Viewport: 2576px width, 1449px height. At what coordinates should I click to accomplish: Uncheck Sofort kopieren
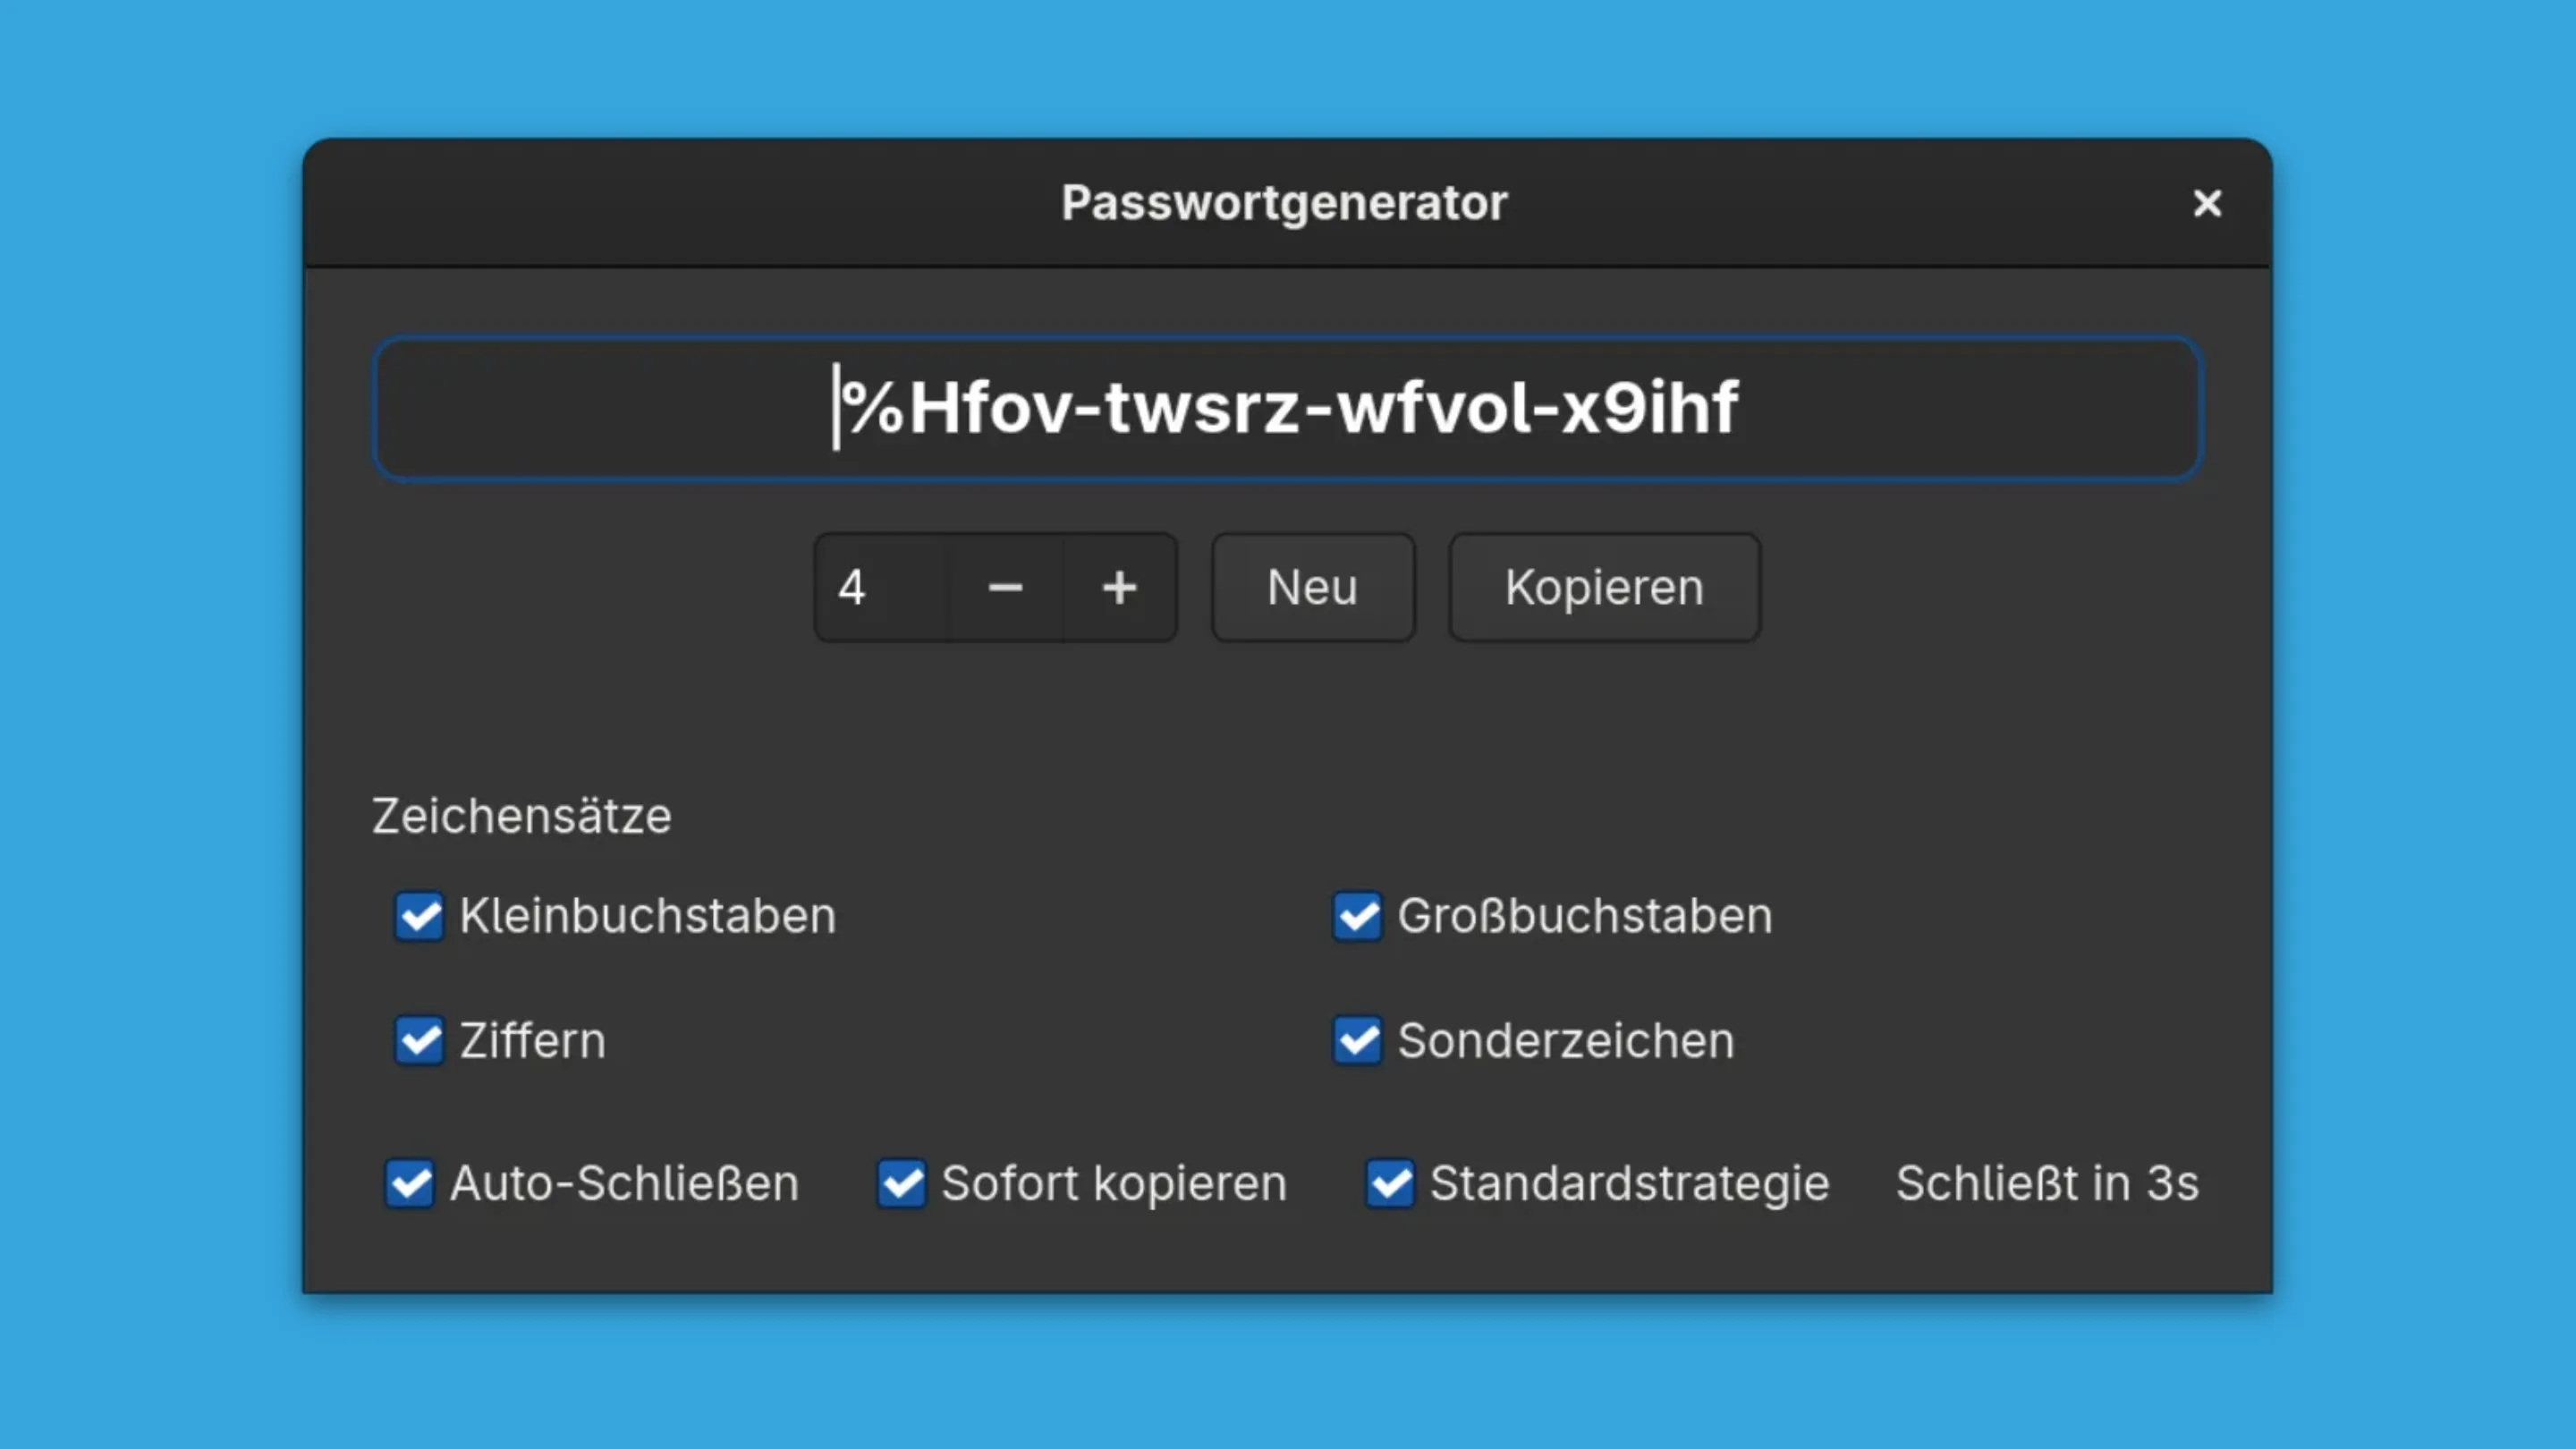[902, 1183]
